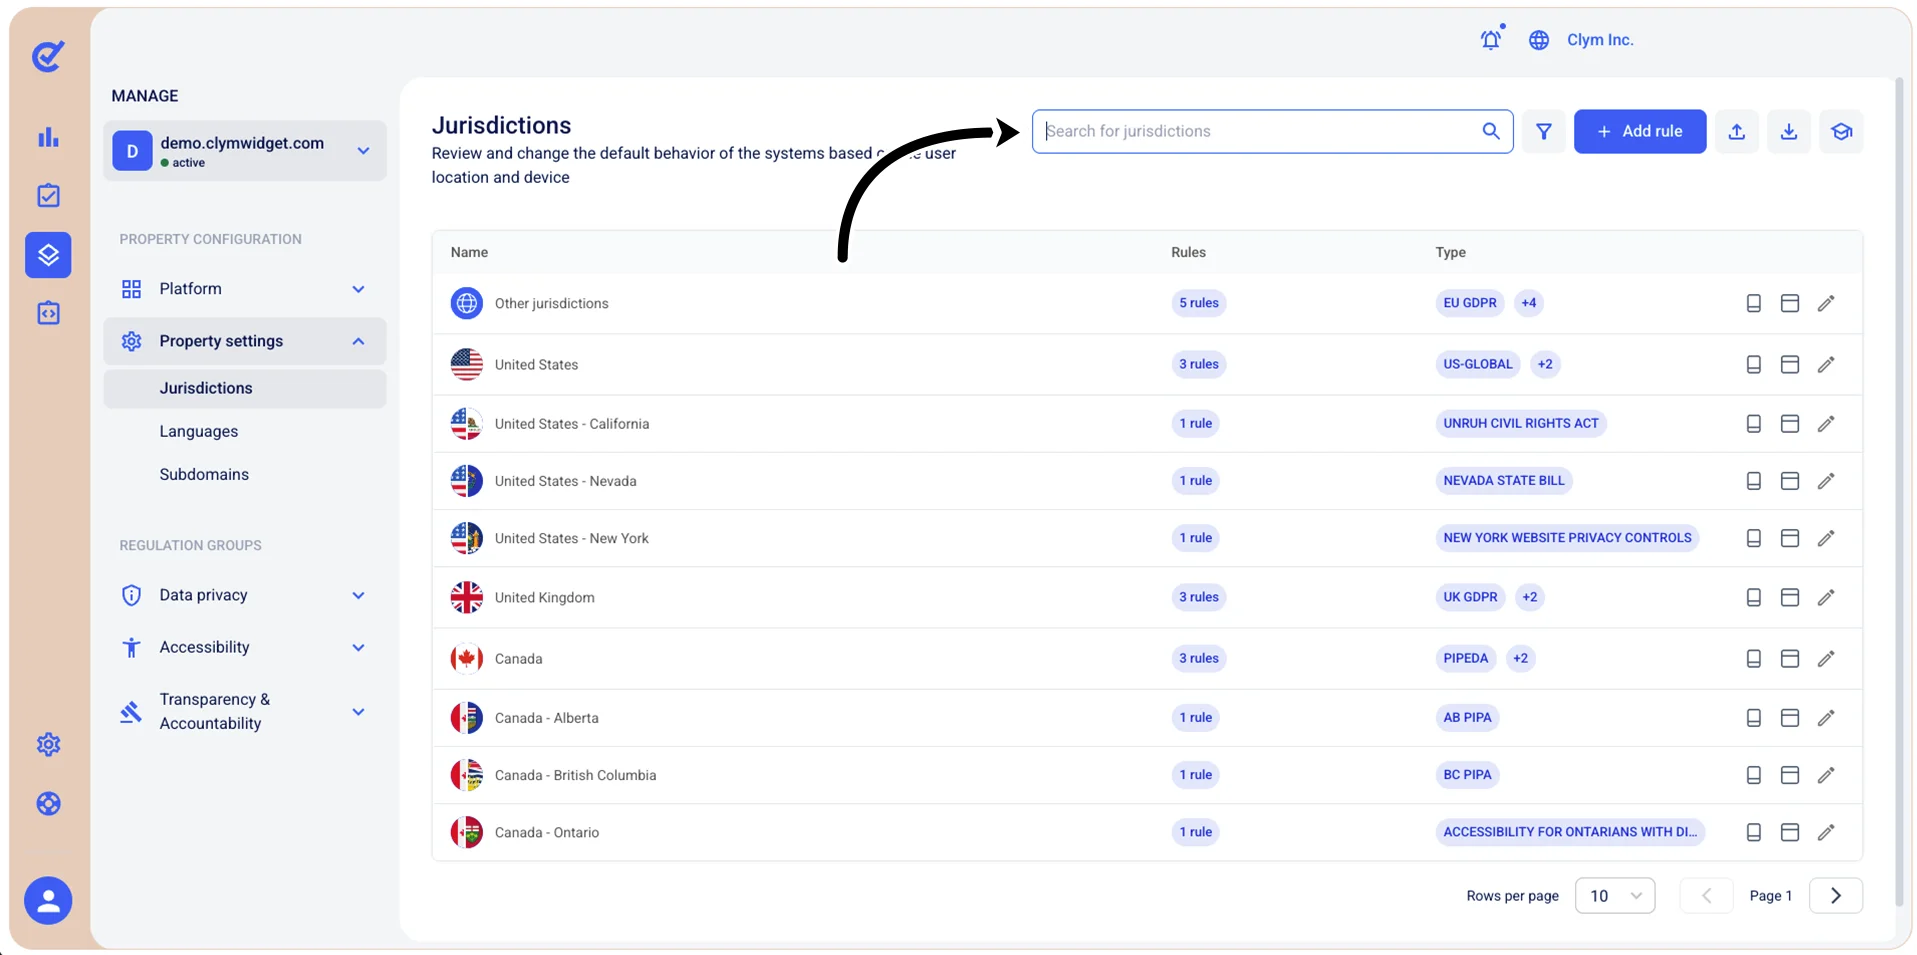Open Subdomains in the sidebar
This screenshot has height=955, width=1917.
pyautogui.click(x=204, y=474)
